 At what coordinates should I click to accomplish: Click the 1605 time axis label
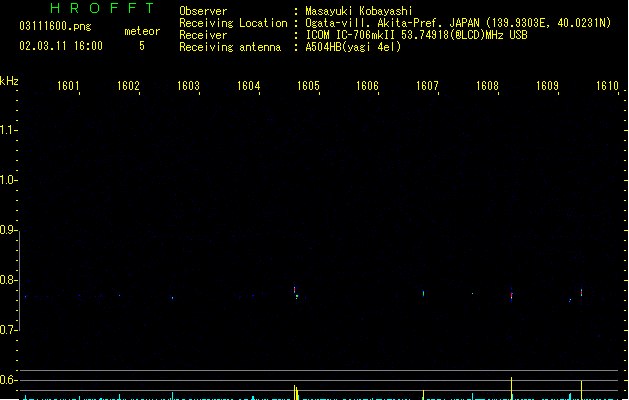pyautogui.click(x=308, y=86)
